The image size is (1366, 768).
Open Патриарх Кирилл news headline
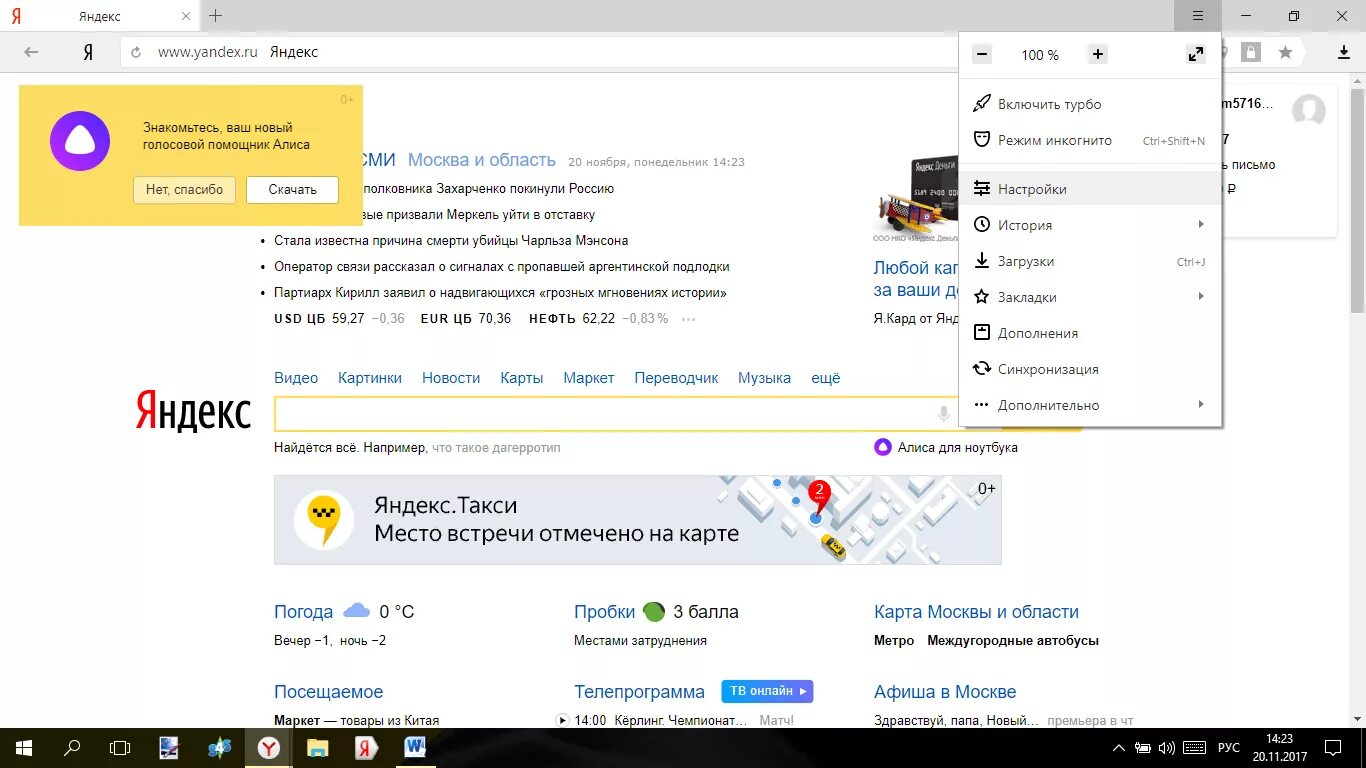click(x=500, y=293)
